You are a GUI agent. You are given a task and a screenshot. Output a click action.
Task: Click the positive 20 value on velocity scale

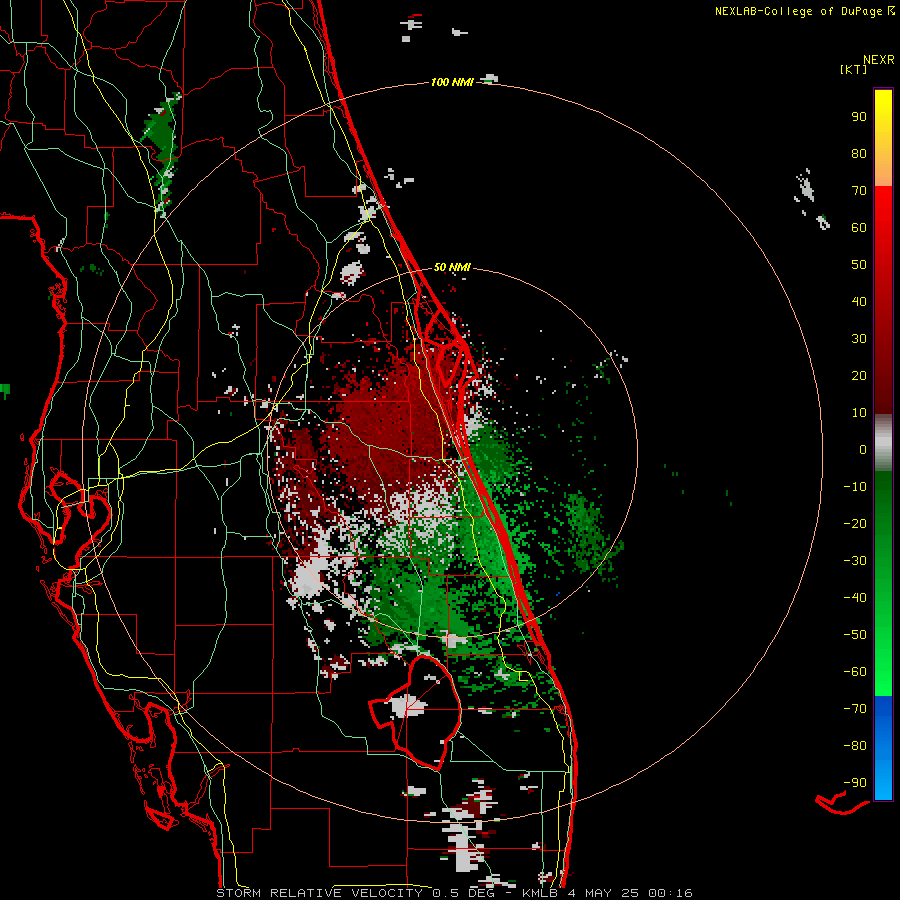coord(859,375)
